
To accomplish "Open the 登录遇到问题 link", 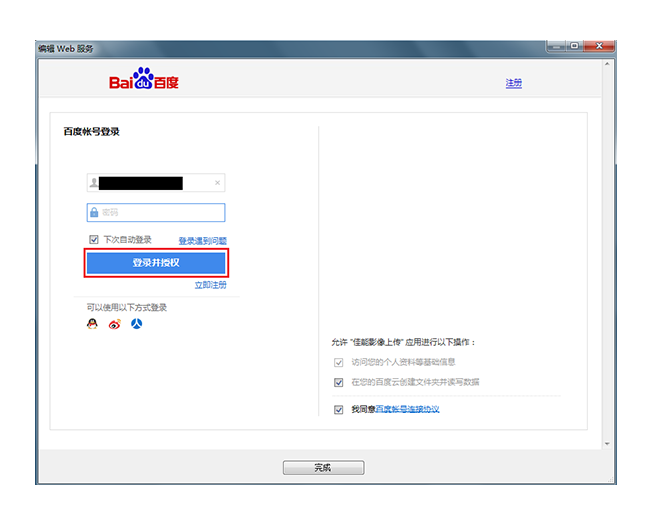I will (203, 241).
